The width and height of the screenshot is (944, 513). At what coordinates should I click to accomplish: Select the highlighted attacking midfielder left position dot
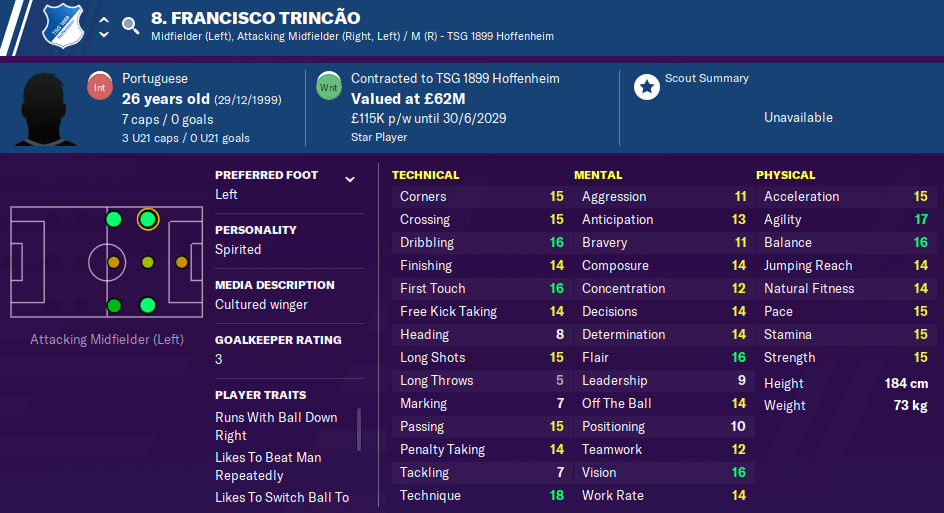[148, 220]
